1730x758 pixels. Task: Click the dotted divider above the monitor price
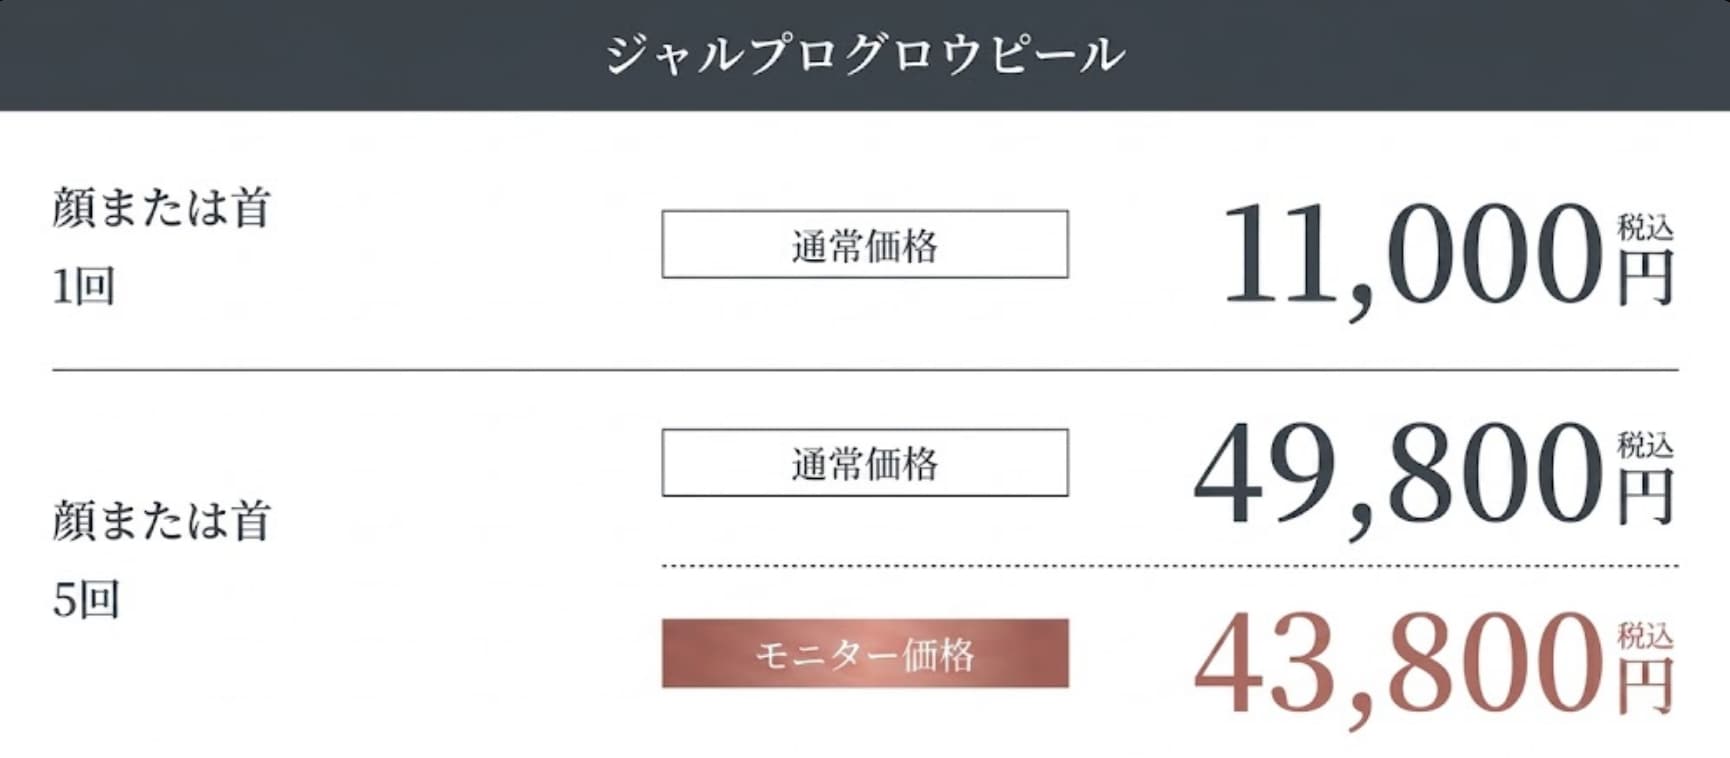tap(1170, 566)
